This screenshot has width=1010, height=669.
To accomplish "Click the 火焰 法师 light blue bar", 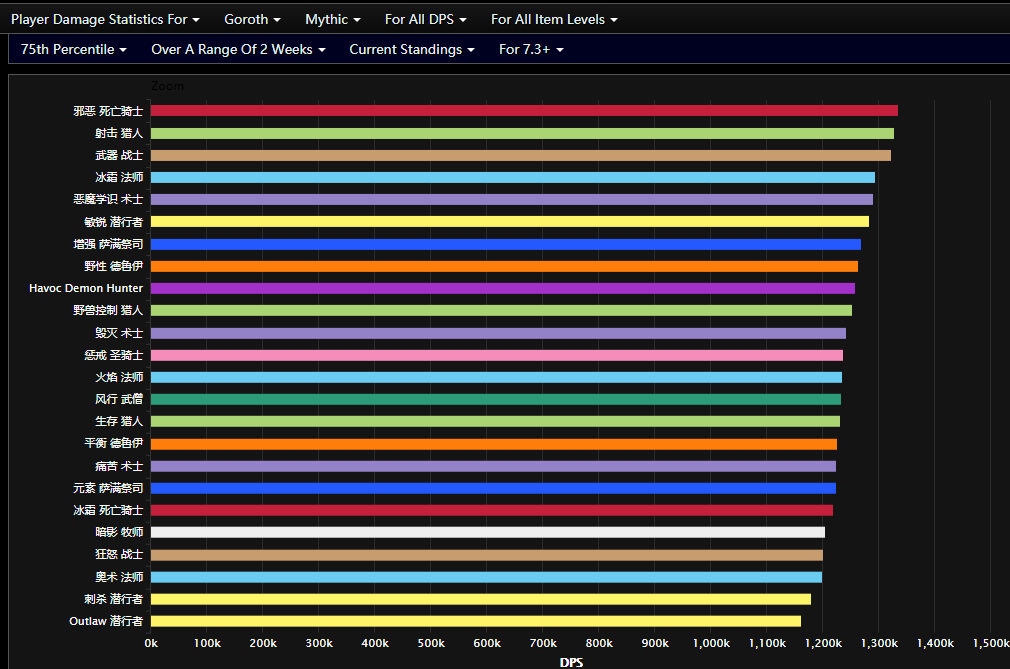I will [x=496, y=377].
